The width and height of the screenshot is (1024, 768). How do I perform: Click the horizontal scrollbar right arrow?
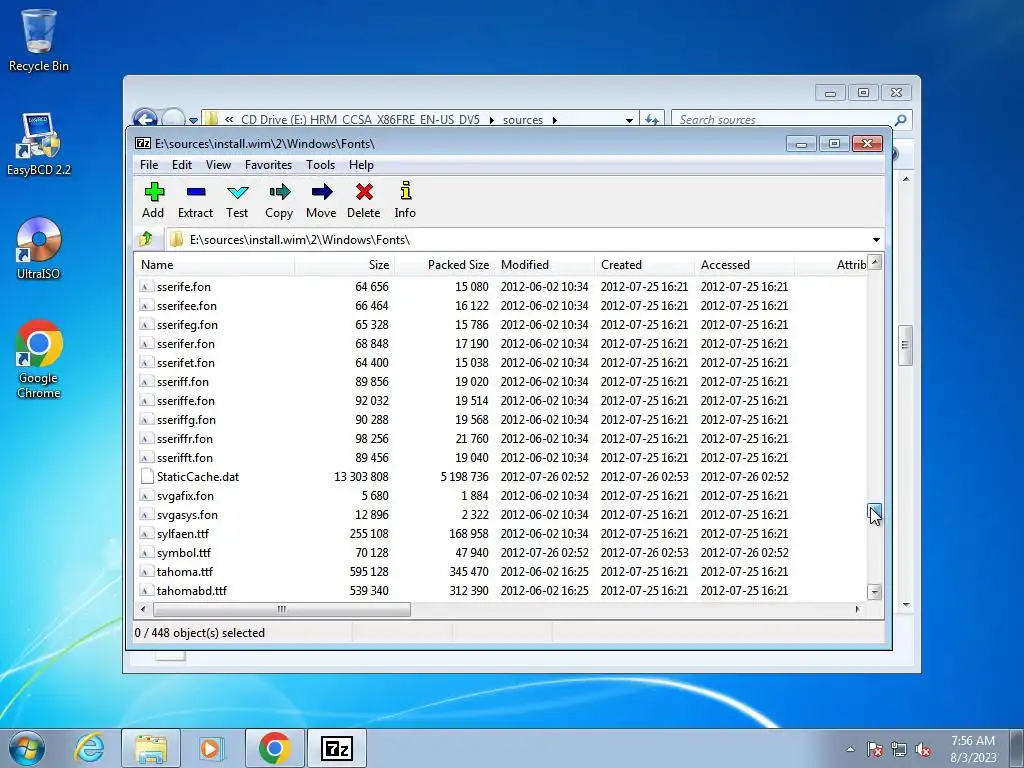857,609
